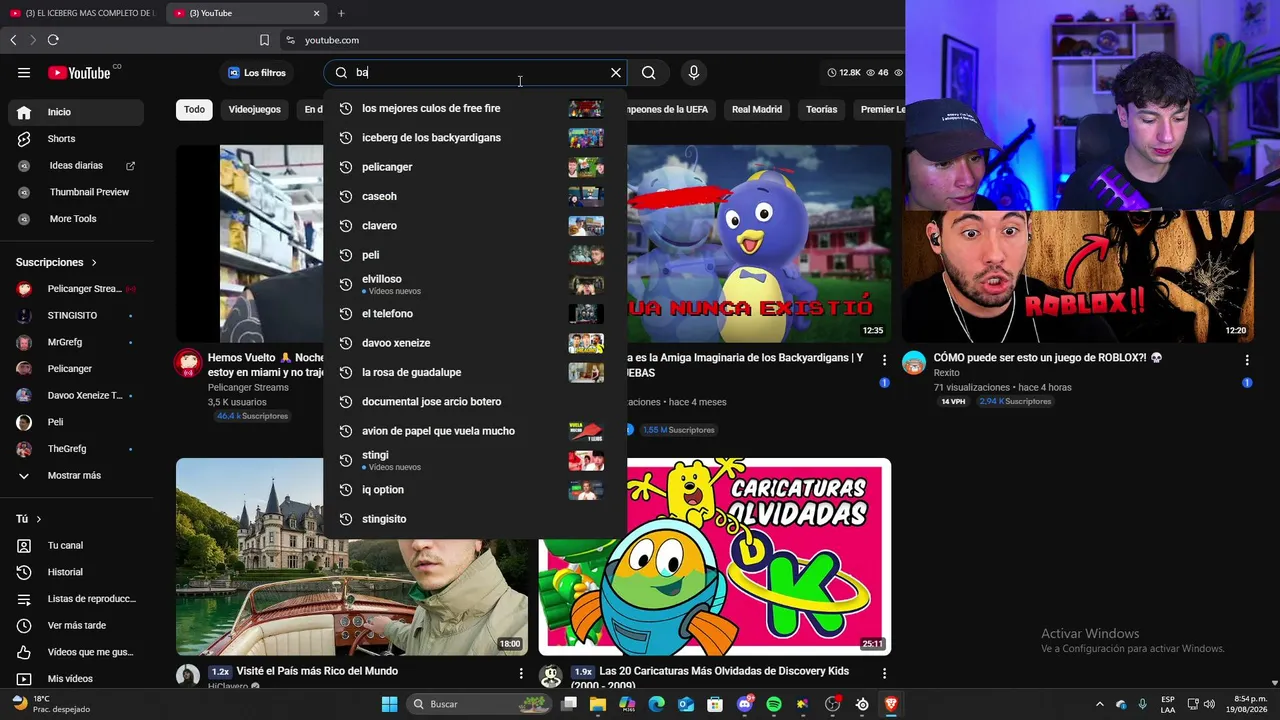Open site settings icon beside youtube.com
This screenshot has height=720, width=1280.
290,40
